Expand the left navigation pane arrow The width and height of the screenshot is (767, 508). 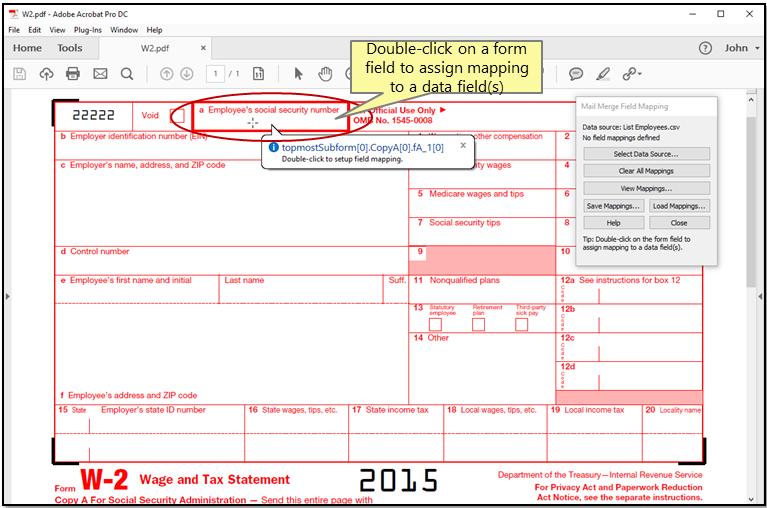click(x=7, y=296)
